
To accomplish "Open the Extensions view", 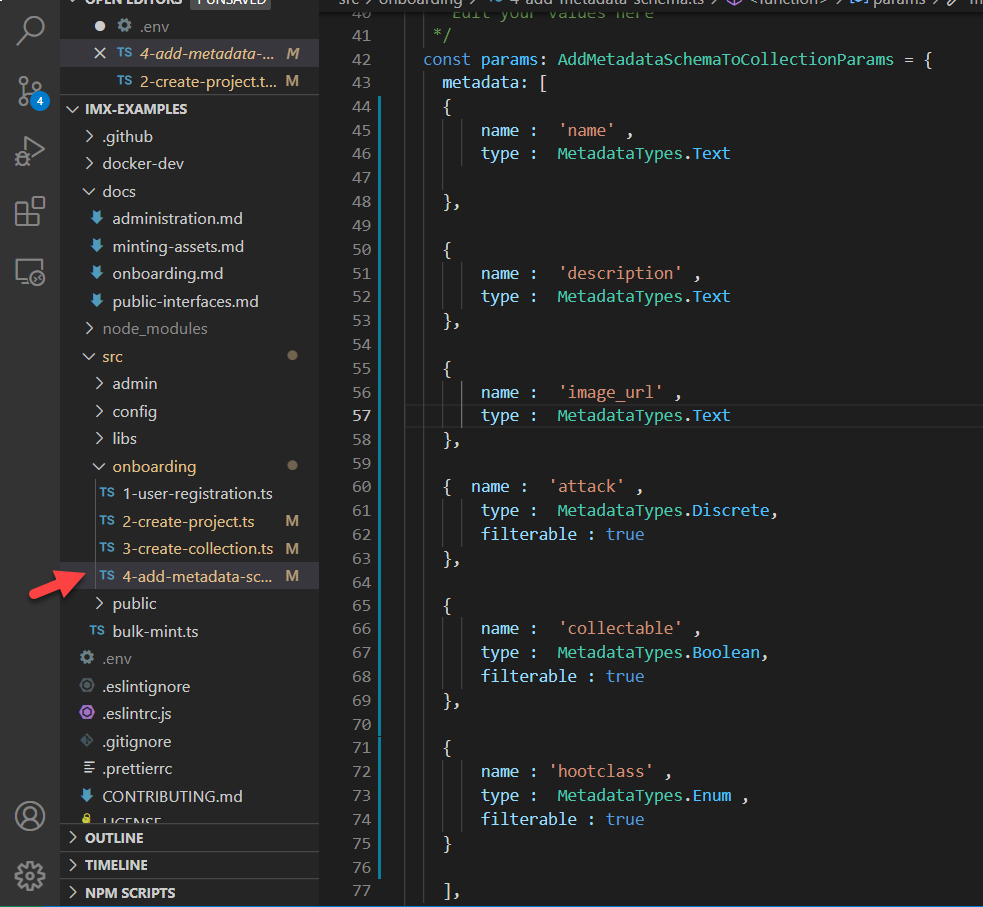I will pos(29,211).
